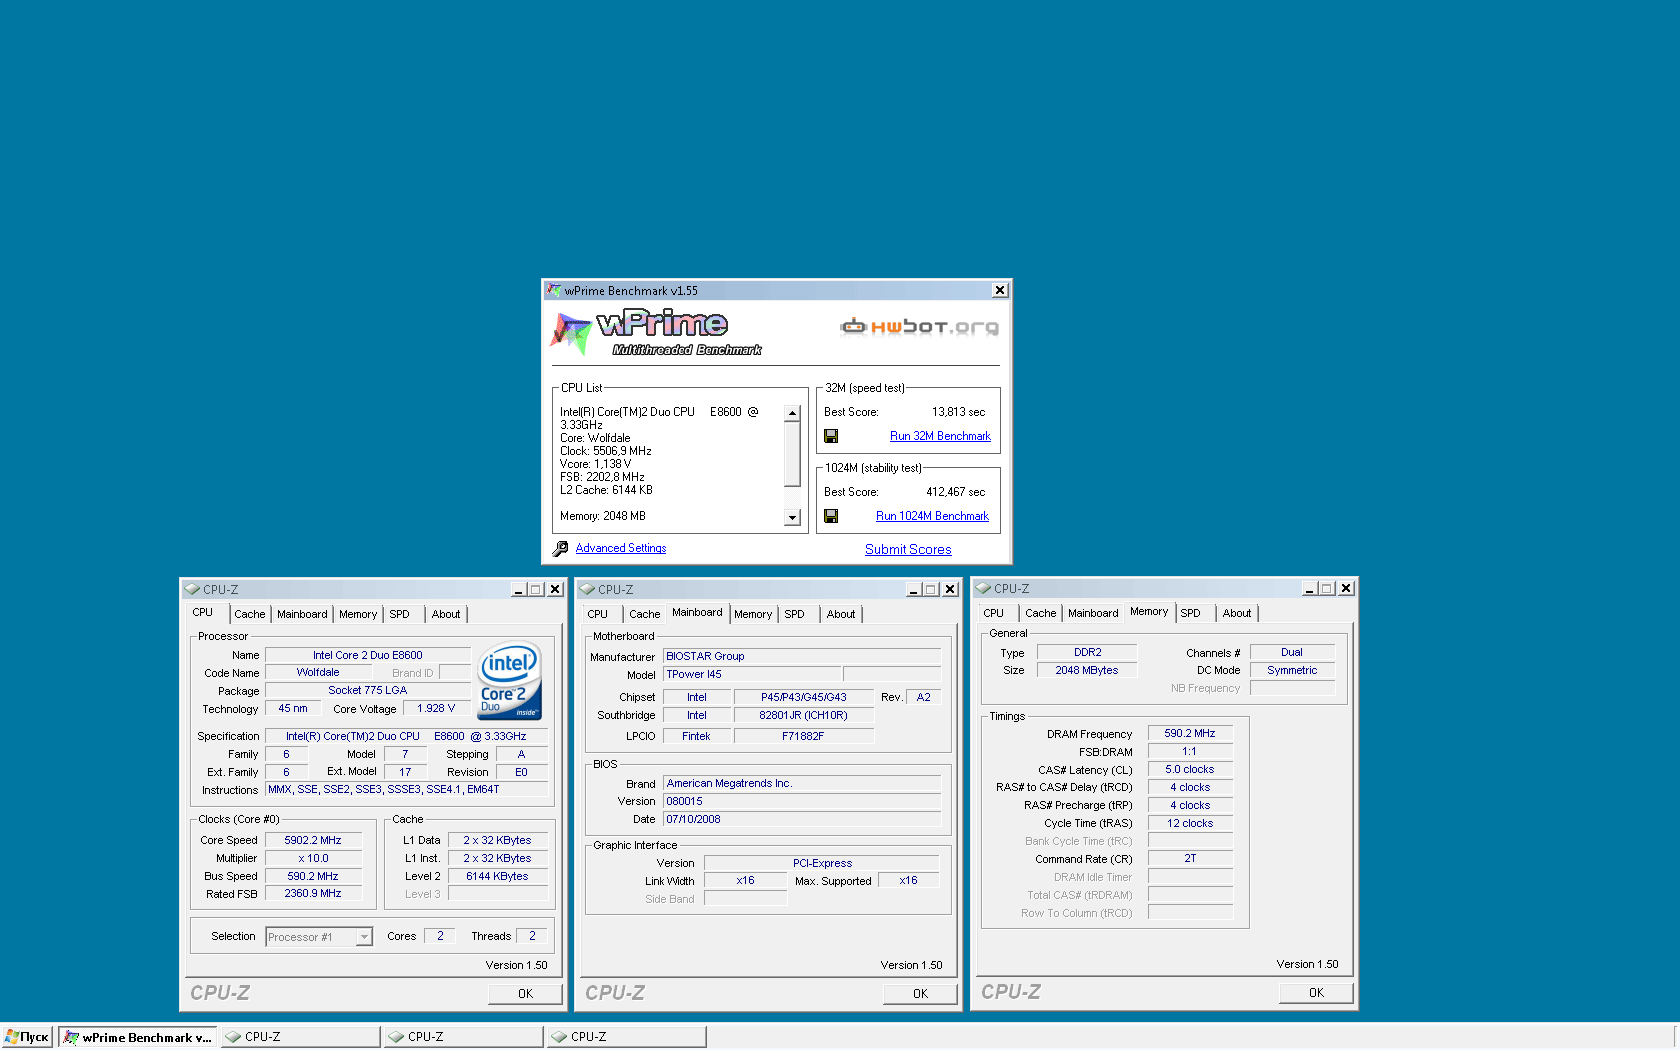
Task: Open Mainboard tab in right CPU-Z window
Action: point(1093,613)
